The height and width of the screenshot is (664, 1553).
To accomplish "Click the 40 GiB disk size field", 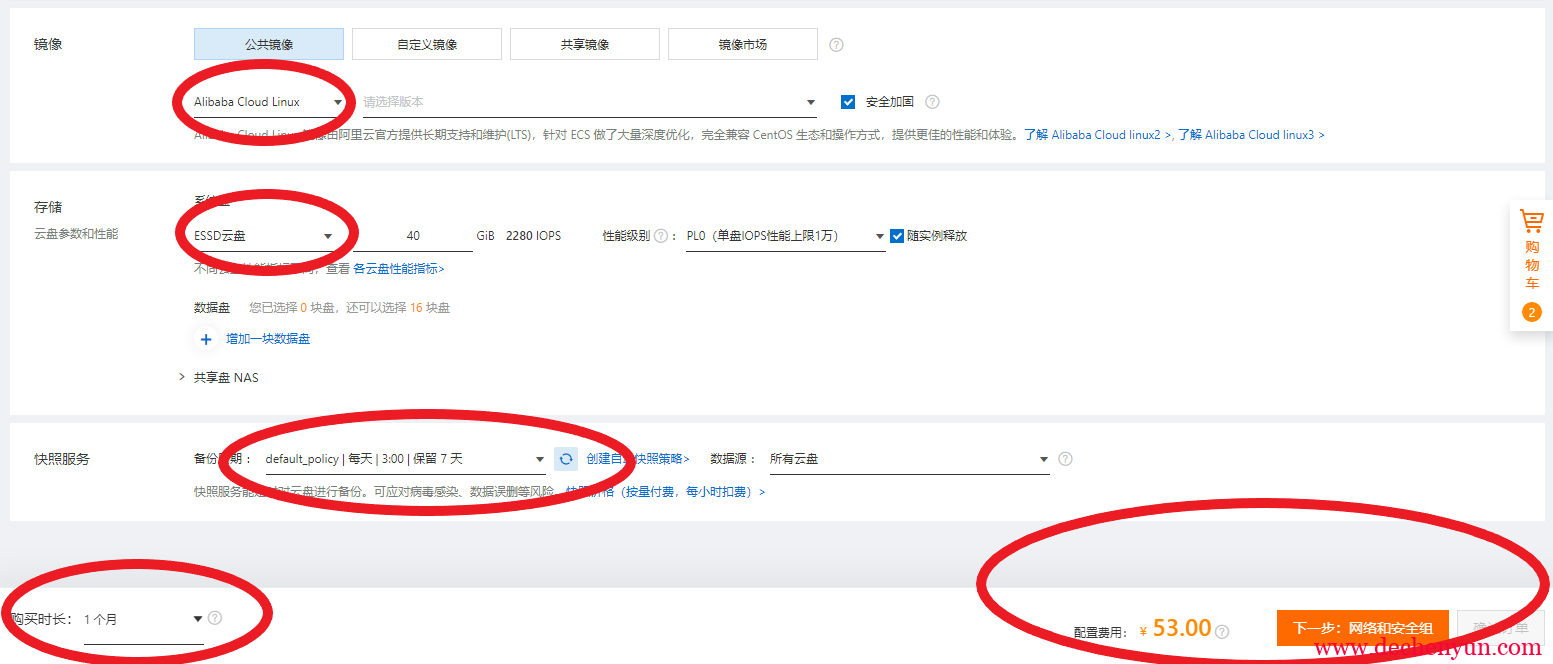I will [x=413, y=236].
